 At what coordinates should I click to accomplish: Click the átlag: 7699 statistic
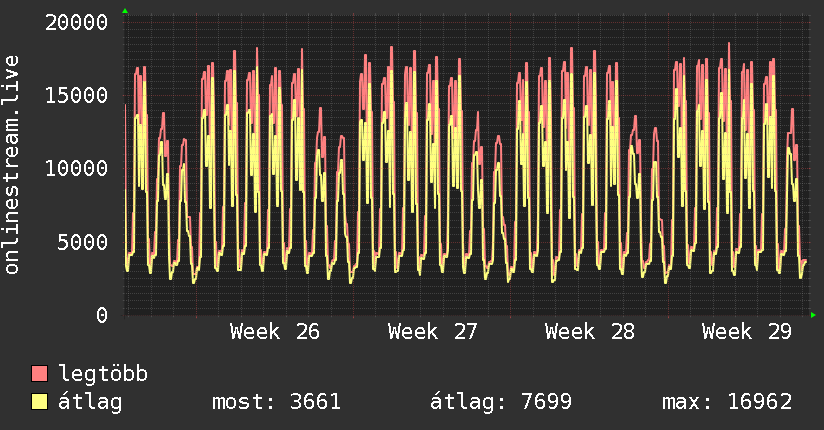click(501, 402)
